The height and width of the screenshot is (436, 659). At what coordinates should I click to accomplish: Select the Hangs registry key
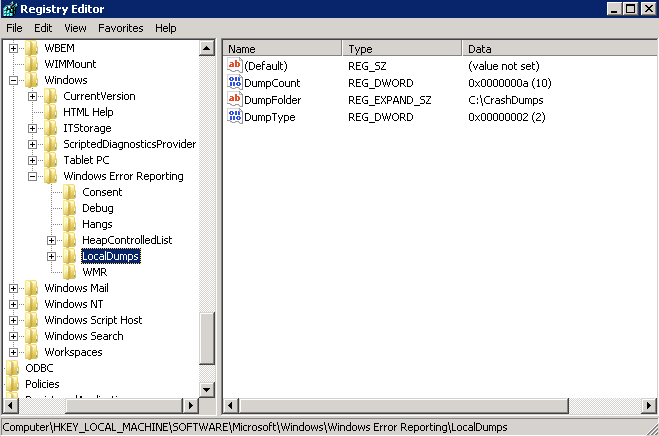click(x=97, y=224)
